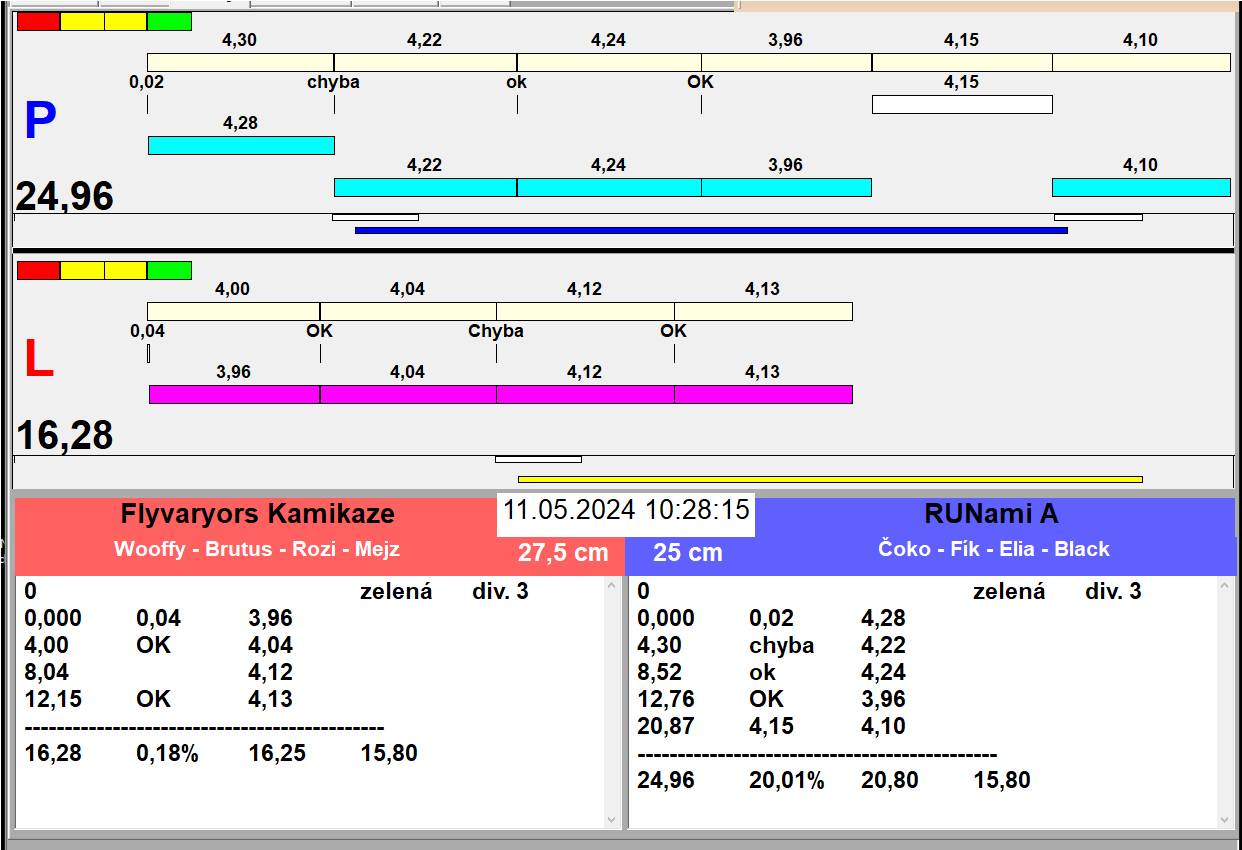Click the red start light in lane P
Image resolution: width=1242 pixels, height=850 pixels.
[39, 21]
